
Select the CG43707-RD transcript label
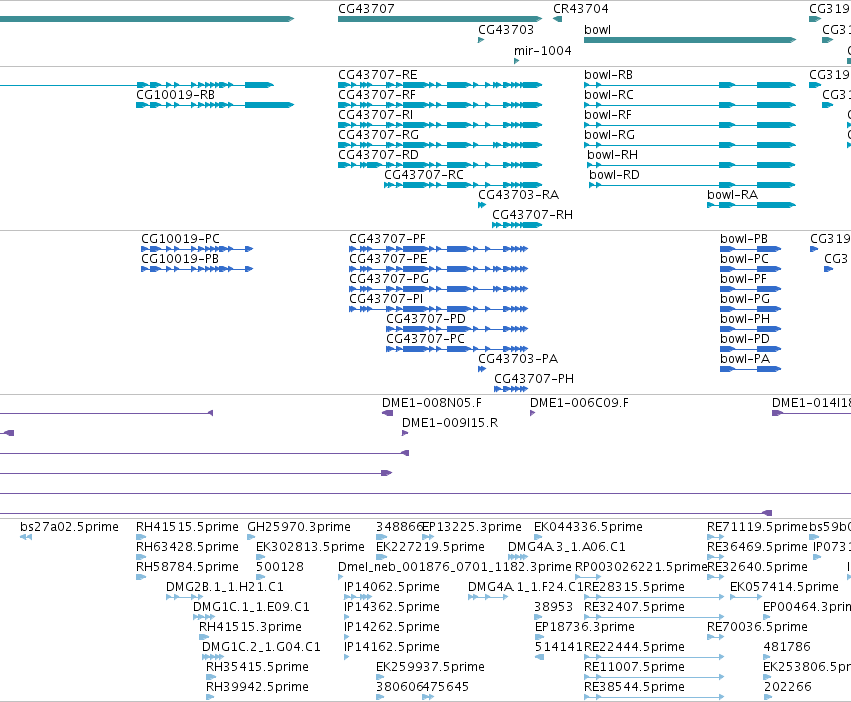[x=378, y=155]
